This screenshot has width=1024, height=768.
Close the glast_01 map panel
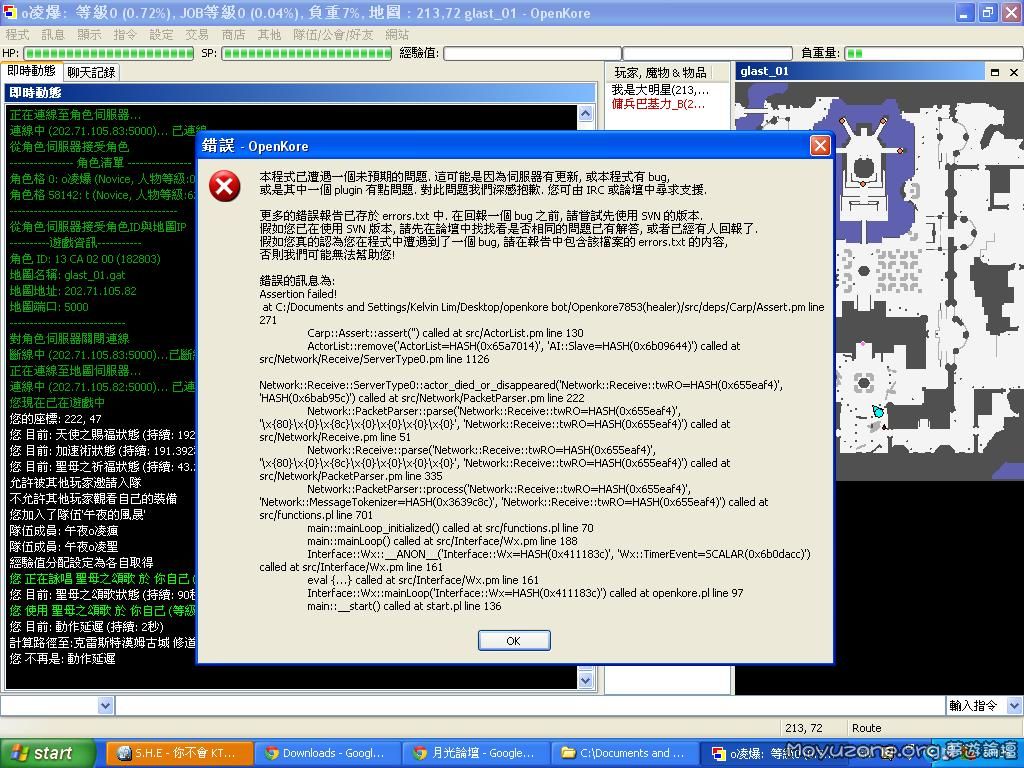1014,72
